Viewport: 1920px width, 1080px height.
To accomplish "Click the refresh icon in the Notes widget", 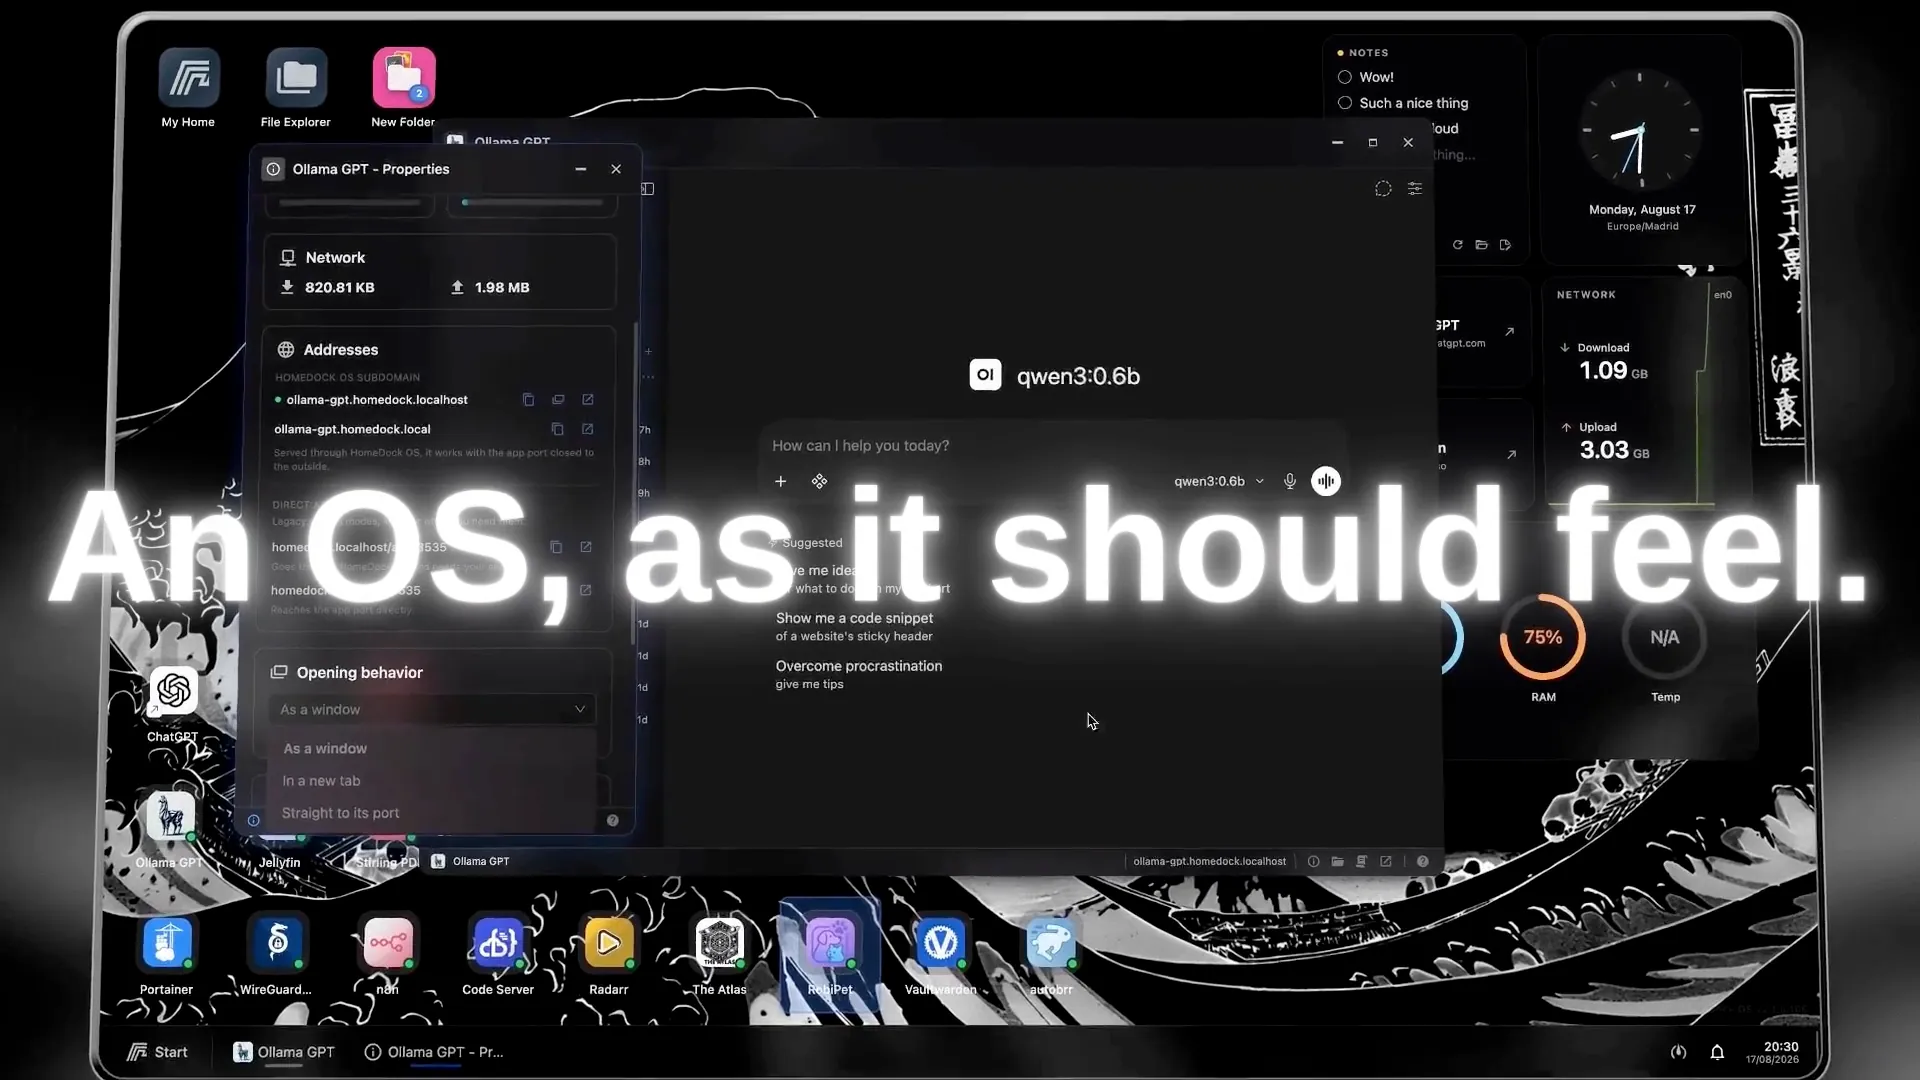I will click(x=1458, y=245).
